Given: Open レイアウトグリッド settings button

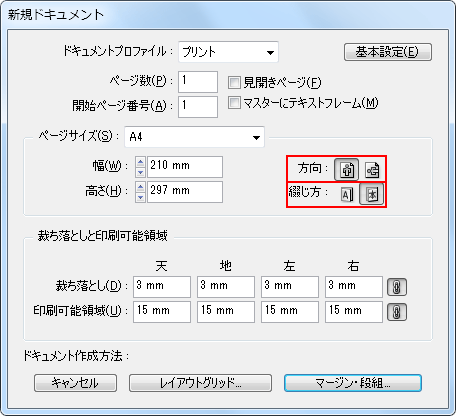Looking at the screenshot, I should coord(200,383).
